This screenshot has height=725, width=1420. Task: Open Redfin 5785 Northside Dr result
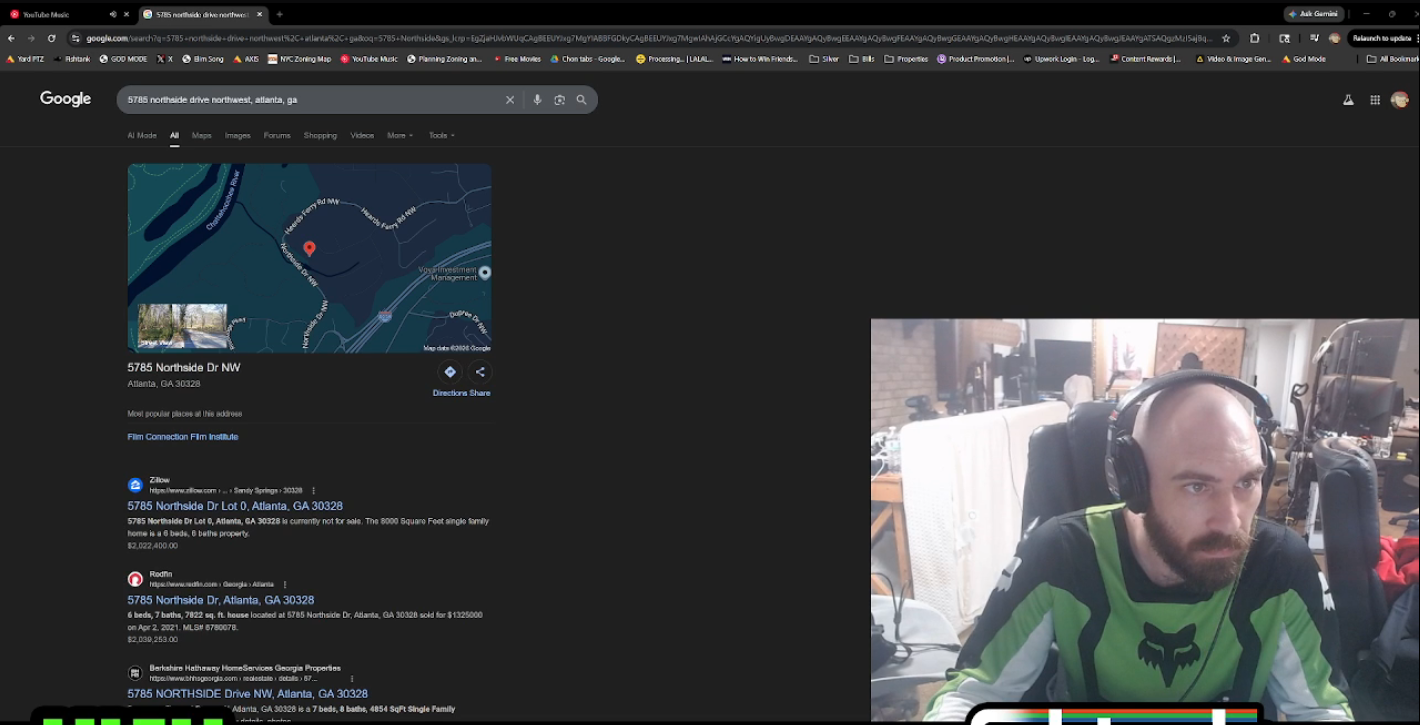[x=221, y=600]
